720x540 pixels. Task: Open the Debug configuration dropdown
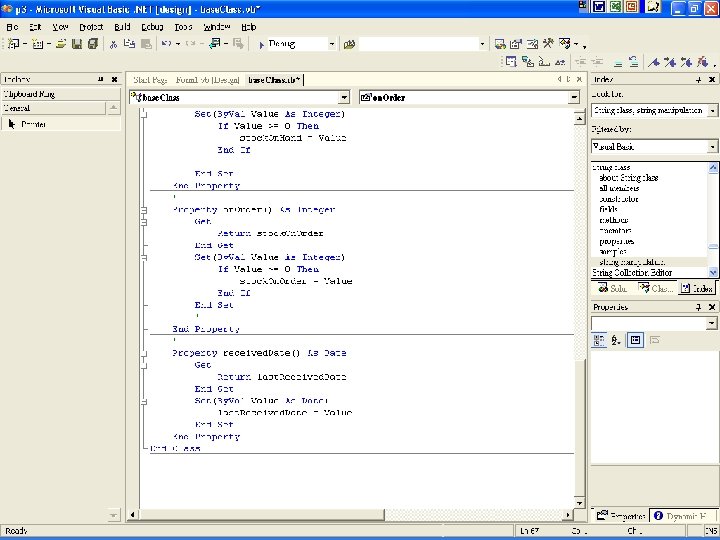pos(331,44)
